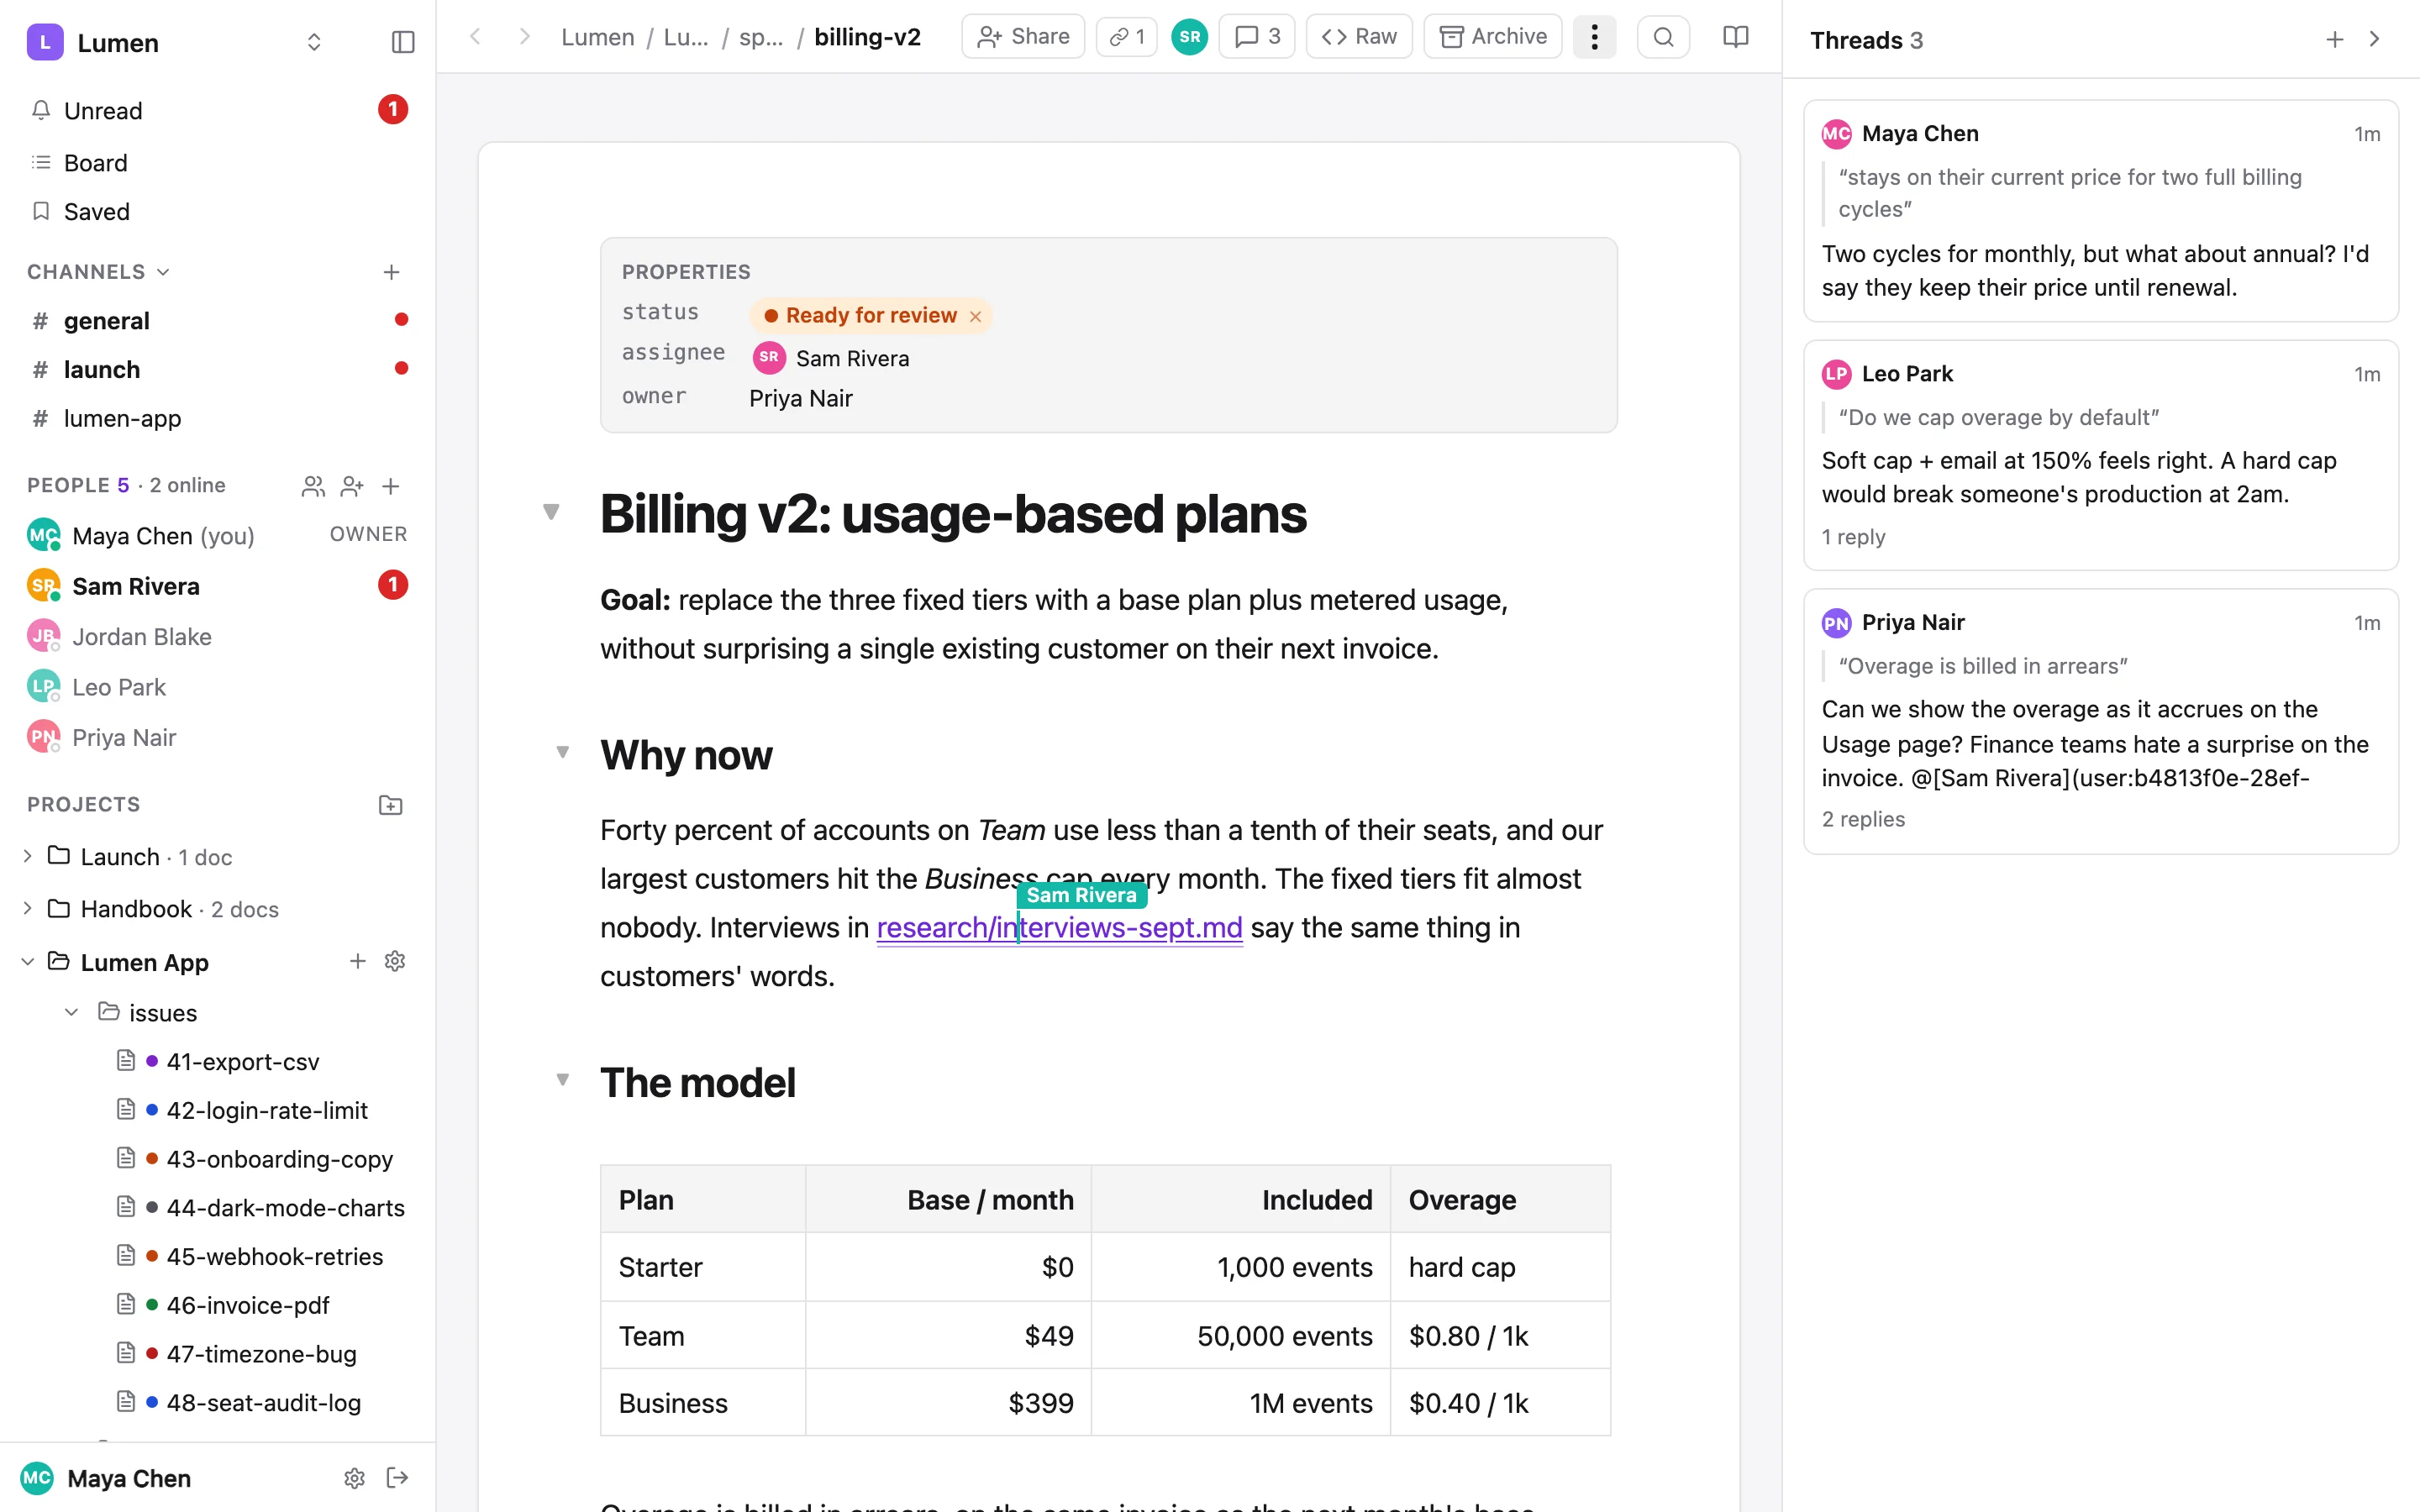The width and height of the screenshot is (2420, 1512).
Task: Add a doc to Lumen App project
Action: 357,961
